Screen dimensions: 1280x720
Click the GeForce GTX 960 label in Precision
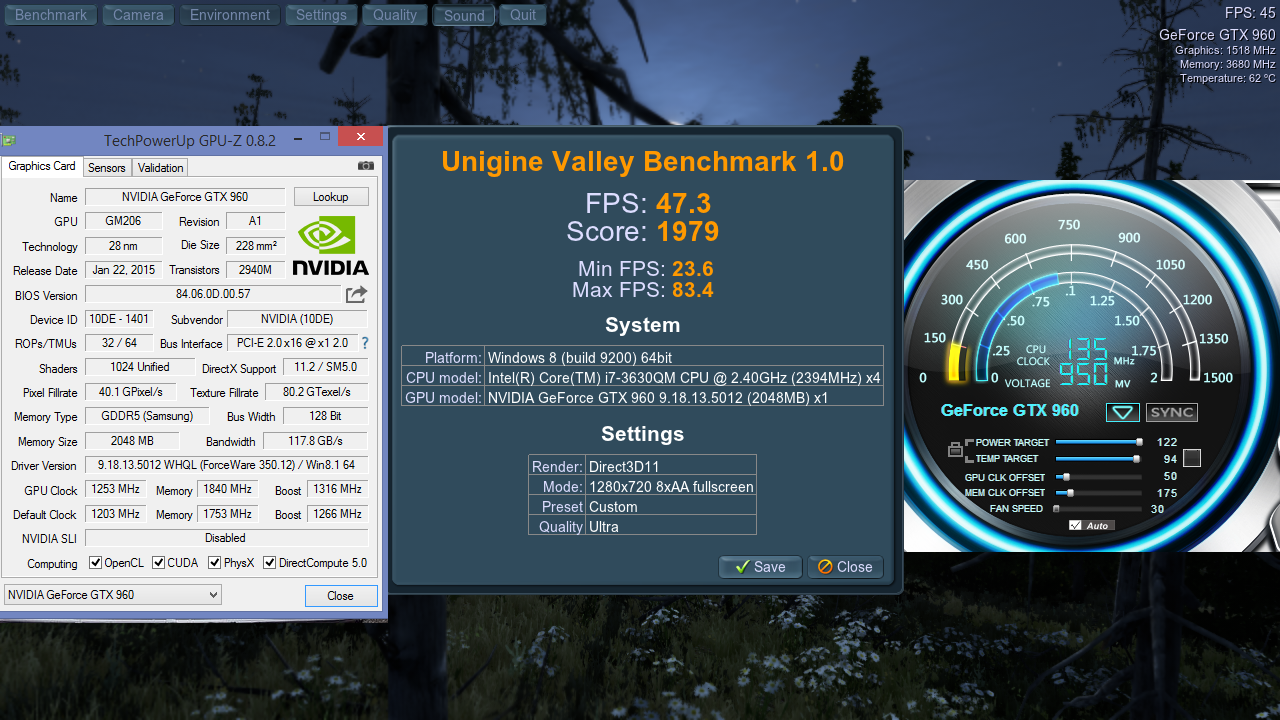1010,410
